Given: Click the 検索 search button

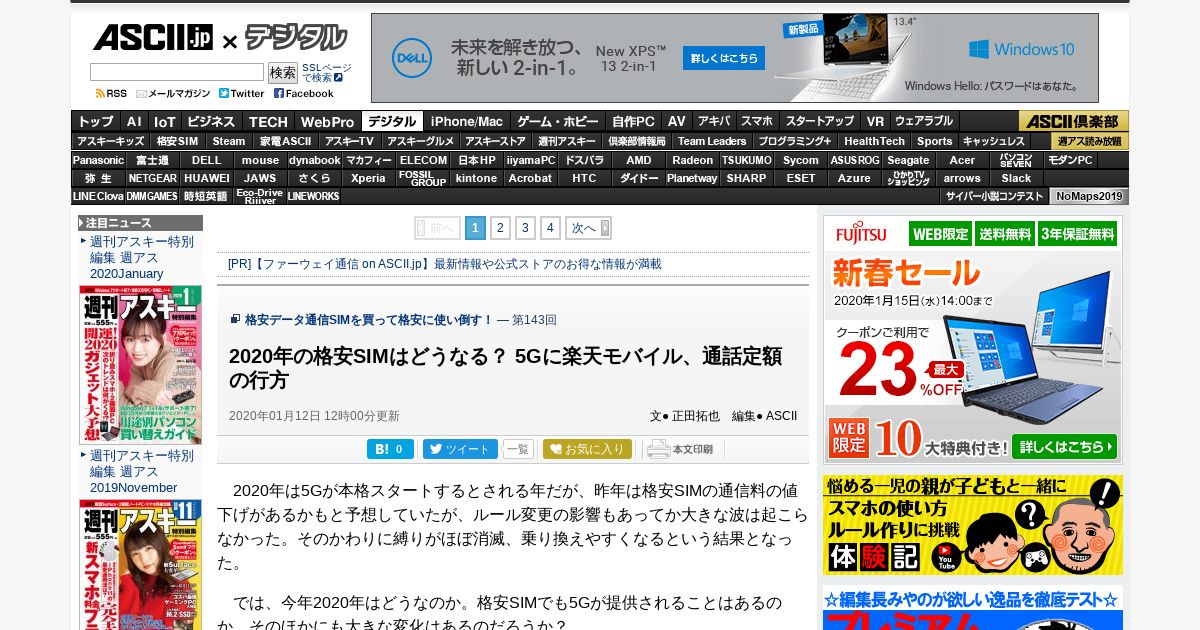Looking at the screenshot, I should pyautogui.click(x=283, y=72).
